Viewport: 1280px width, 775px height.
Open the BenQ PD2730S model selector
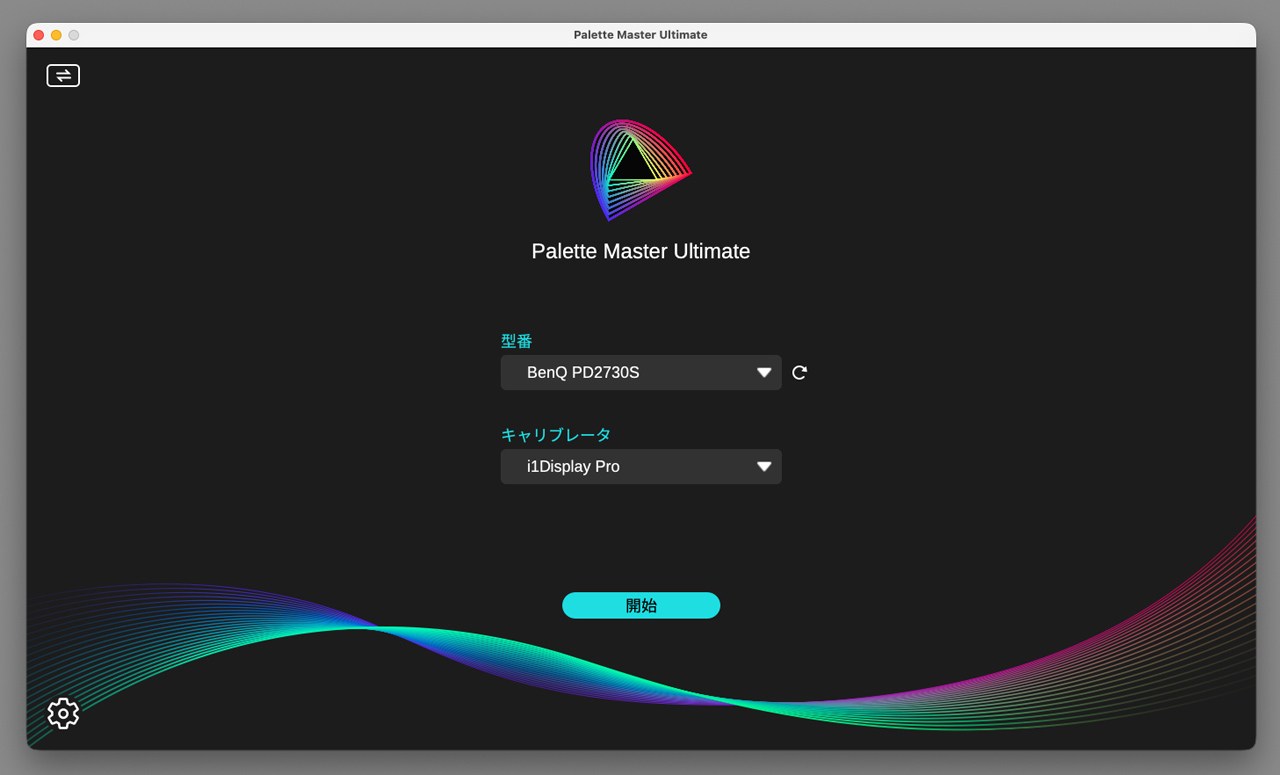pos(640,373)
